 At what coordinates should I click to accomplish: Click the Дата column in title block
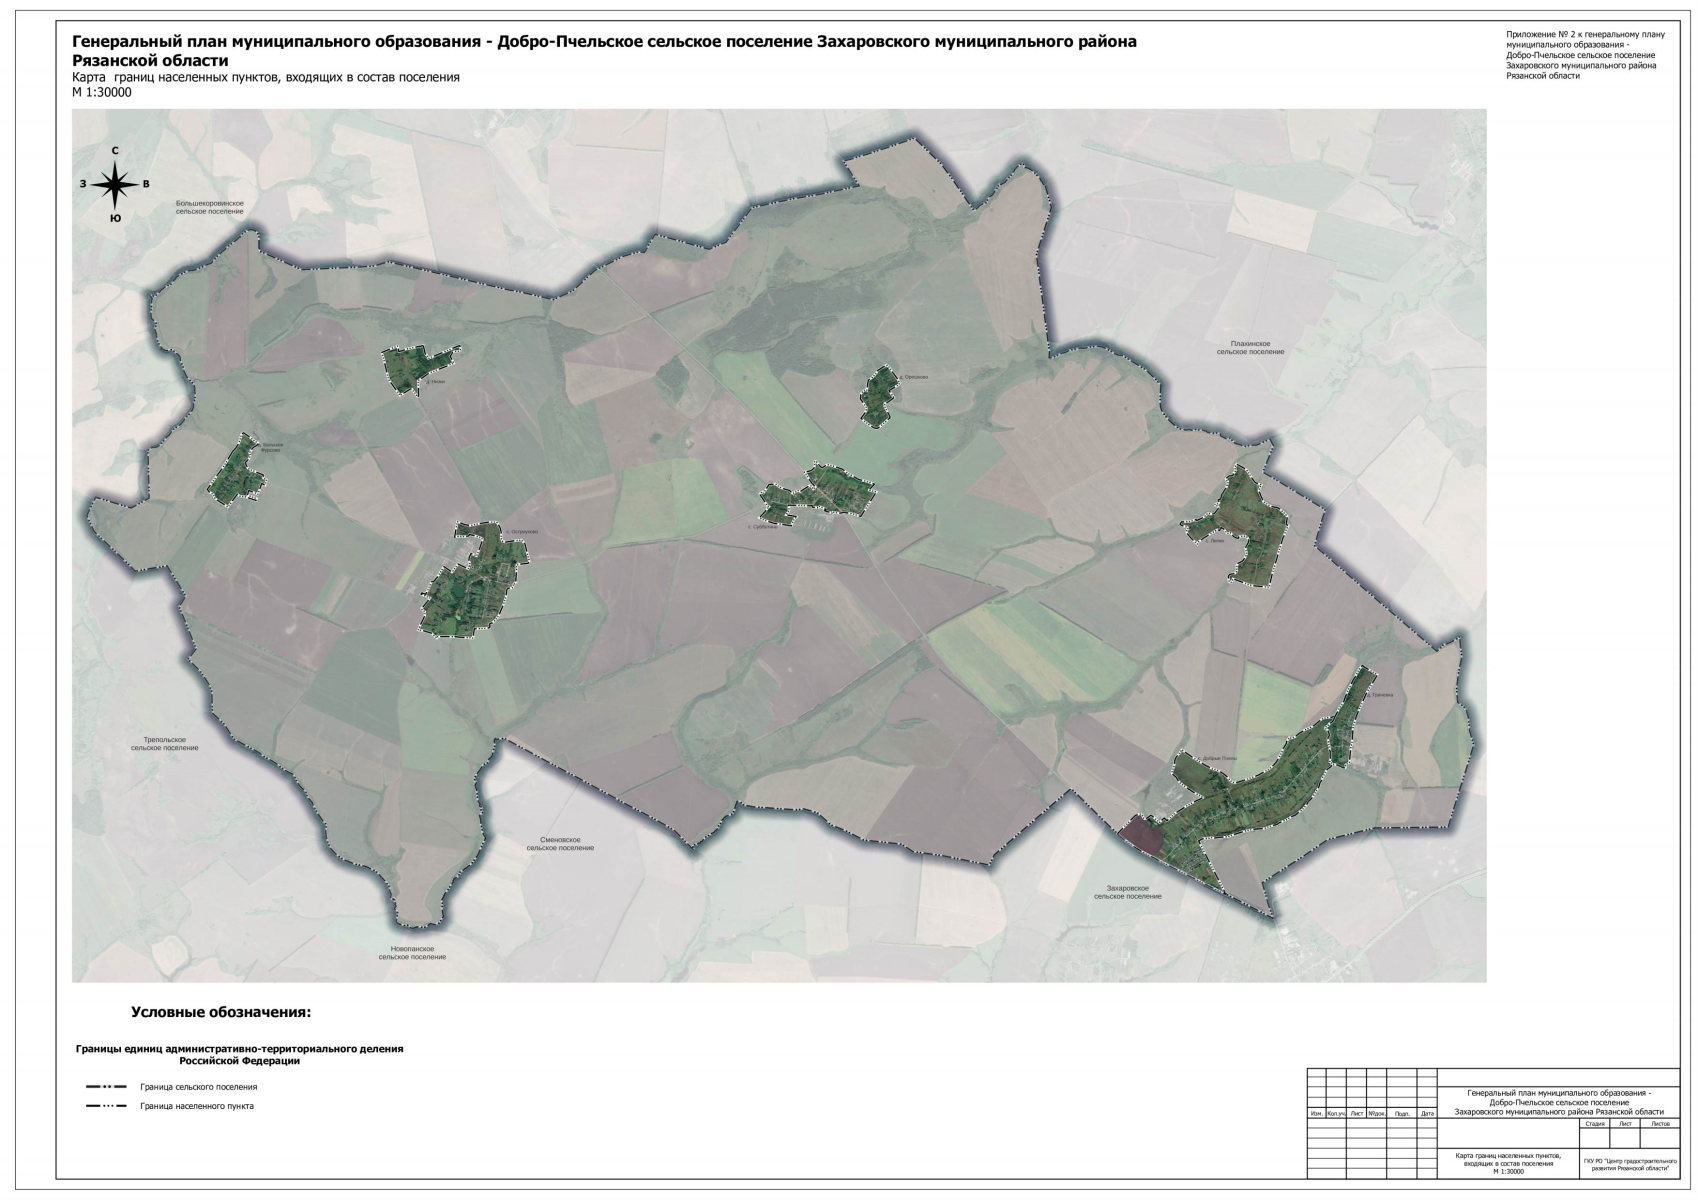(x=1427, y=1113)
